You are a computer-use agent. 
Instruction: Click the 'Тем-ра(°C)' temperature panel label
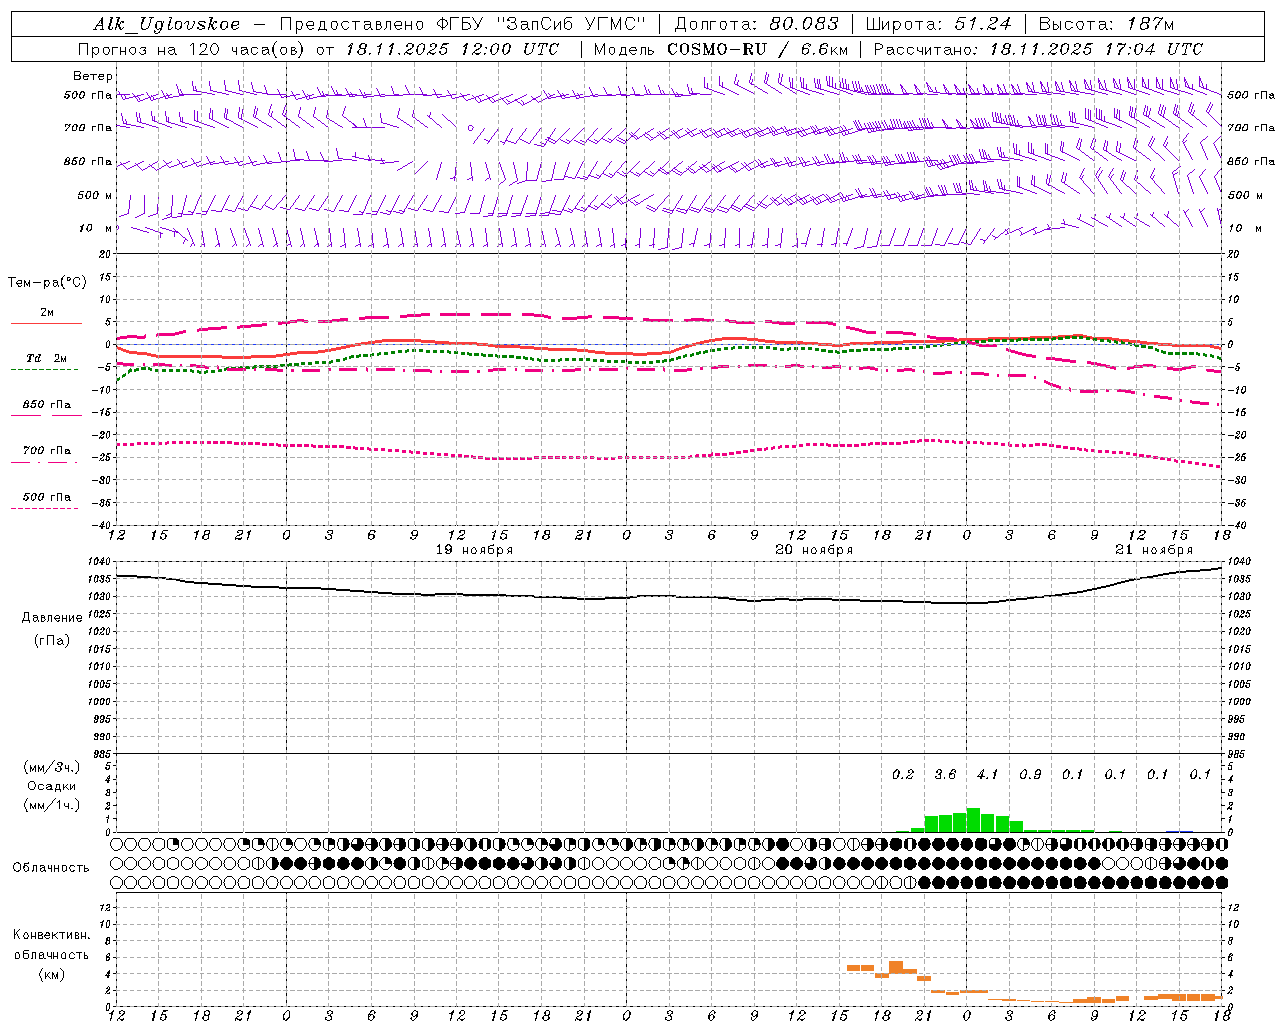click(47, 283)
